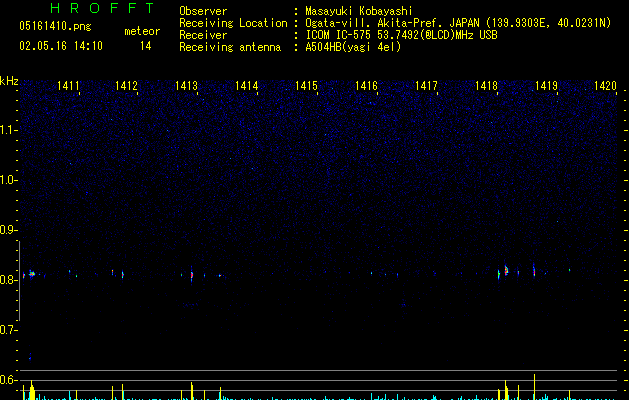This screenshot has height=400, width=629.
Task: Click the Receiving antenna label
Action: tap(230, 47)
